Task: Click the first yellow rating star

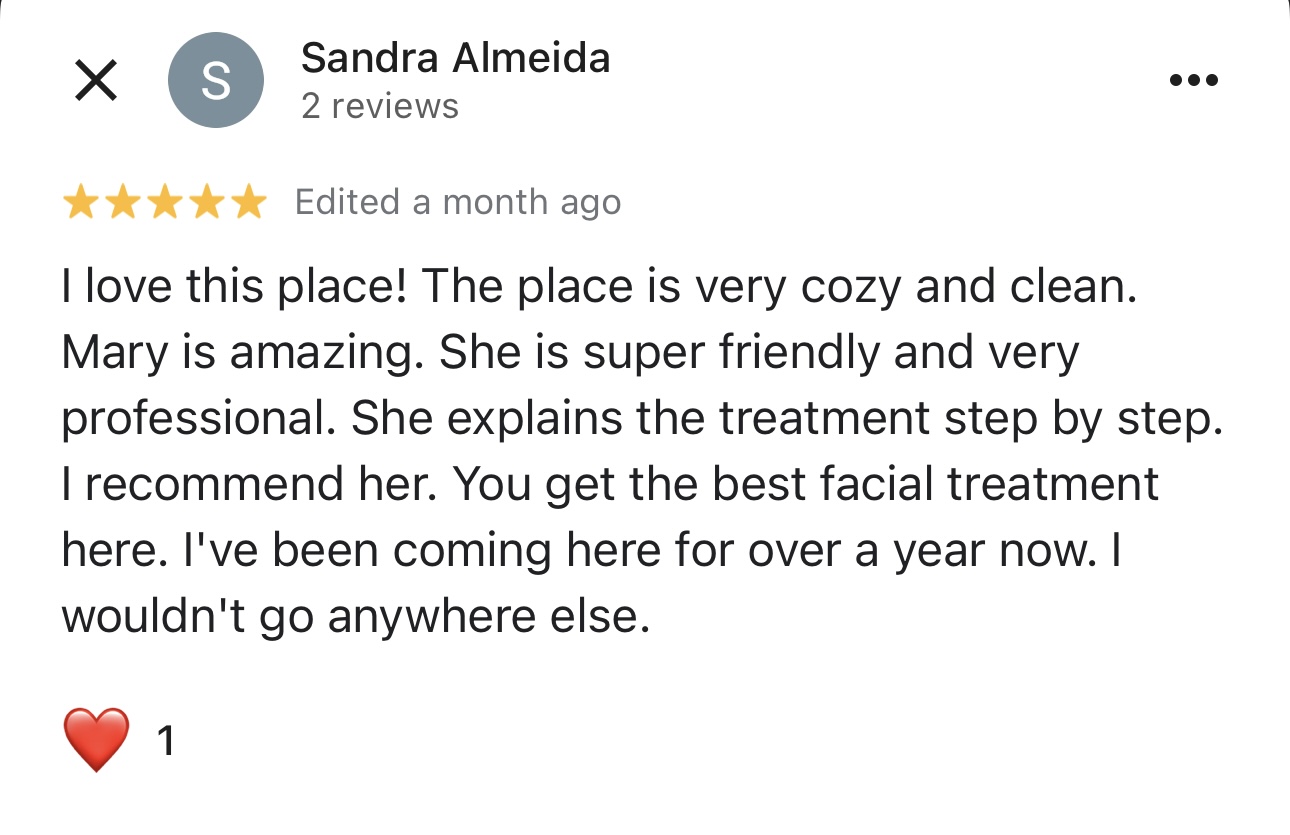Action: click(x=81, y=203)
